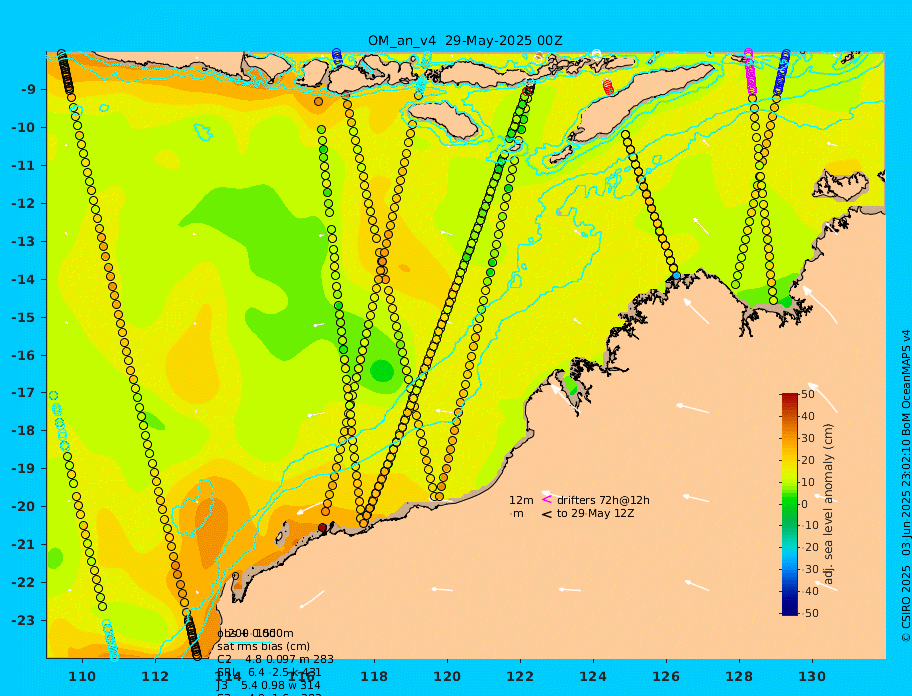Click the 'adj. sea level anomaly (cm)' colorbar label

point(829,504)
